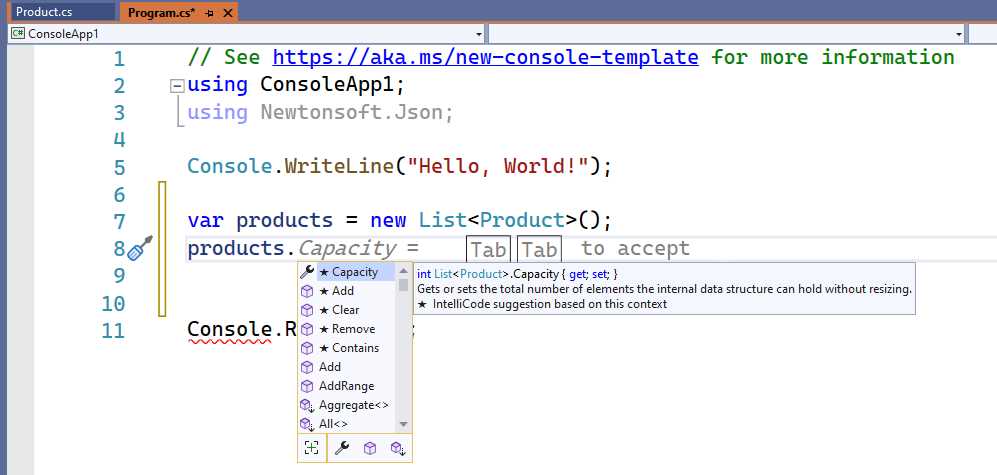
Task: Select starred Remove suggestion
Action: point(347,329)
